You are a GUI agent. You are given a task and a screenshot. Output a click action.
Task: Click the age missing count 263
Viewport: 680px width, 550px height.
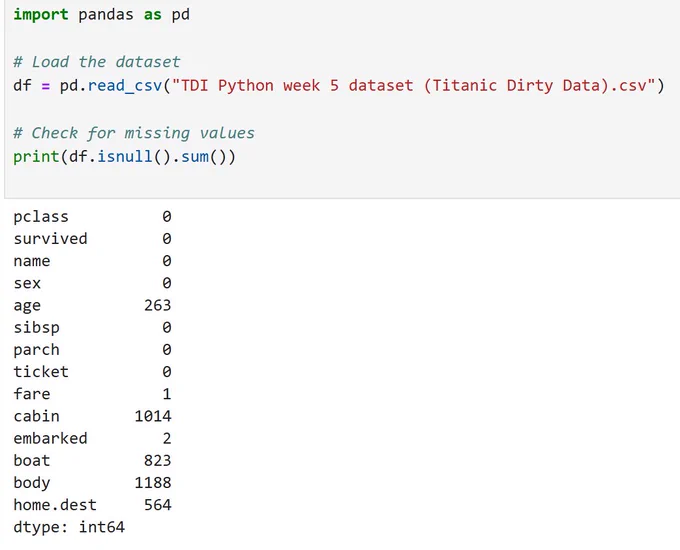point(157,305)
